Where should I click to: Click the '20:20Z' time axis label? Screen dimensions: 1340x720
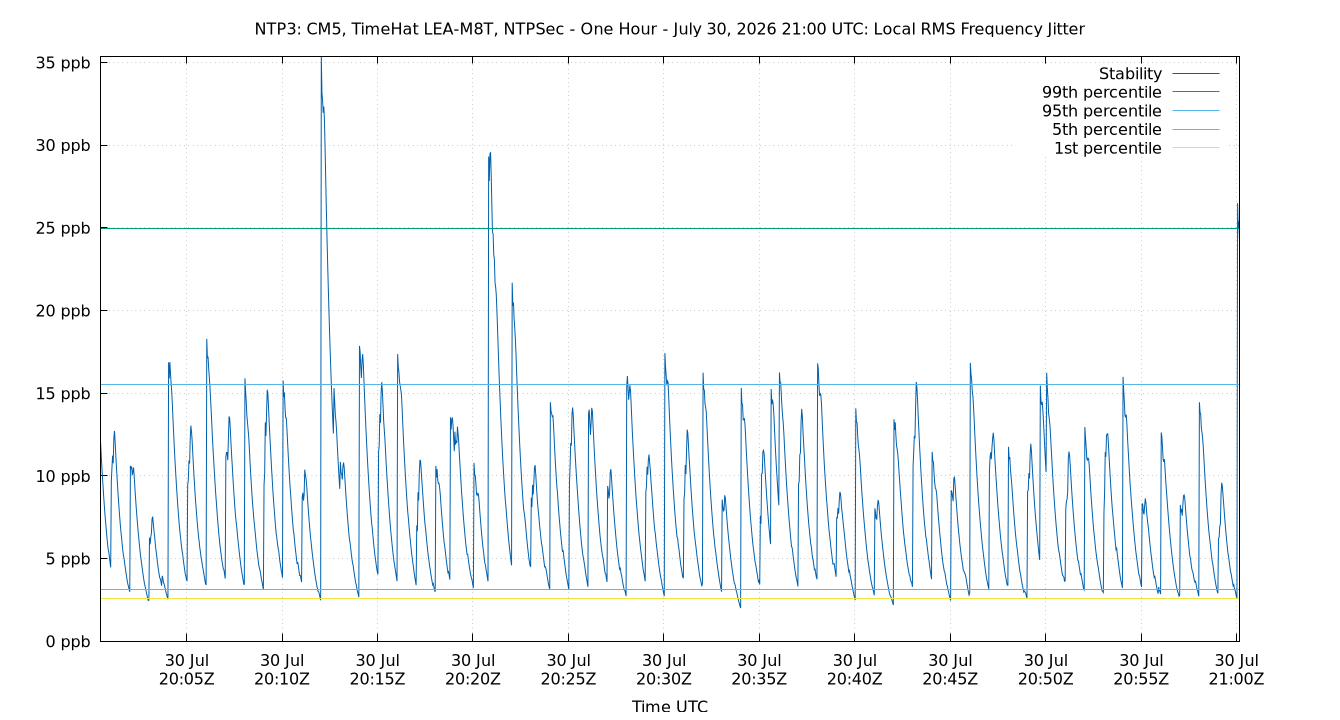[473, 678]
